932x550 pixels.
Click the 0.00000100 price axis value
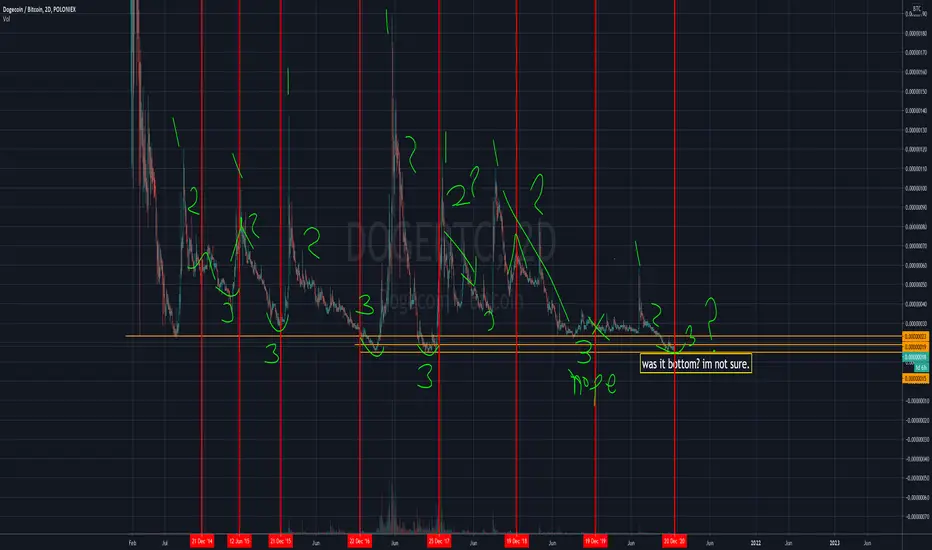coord(916,188)
